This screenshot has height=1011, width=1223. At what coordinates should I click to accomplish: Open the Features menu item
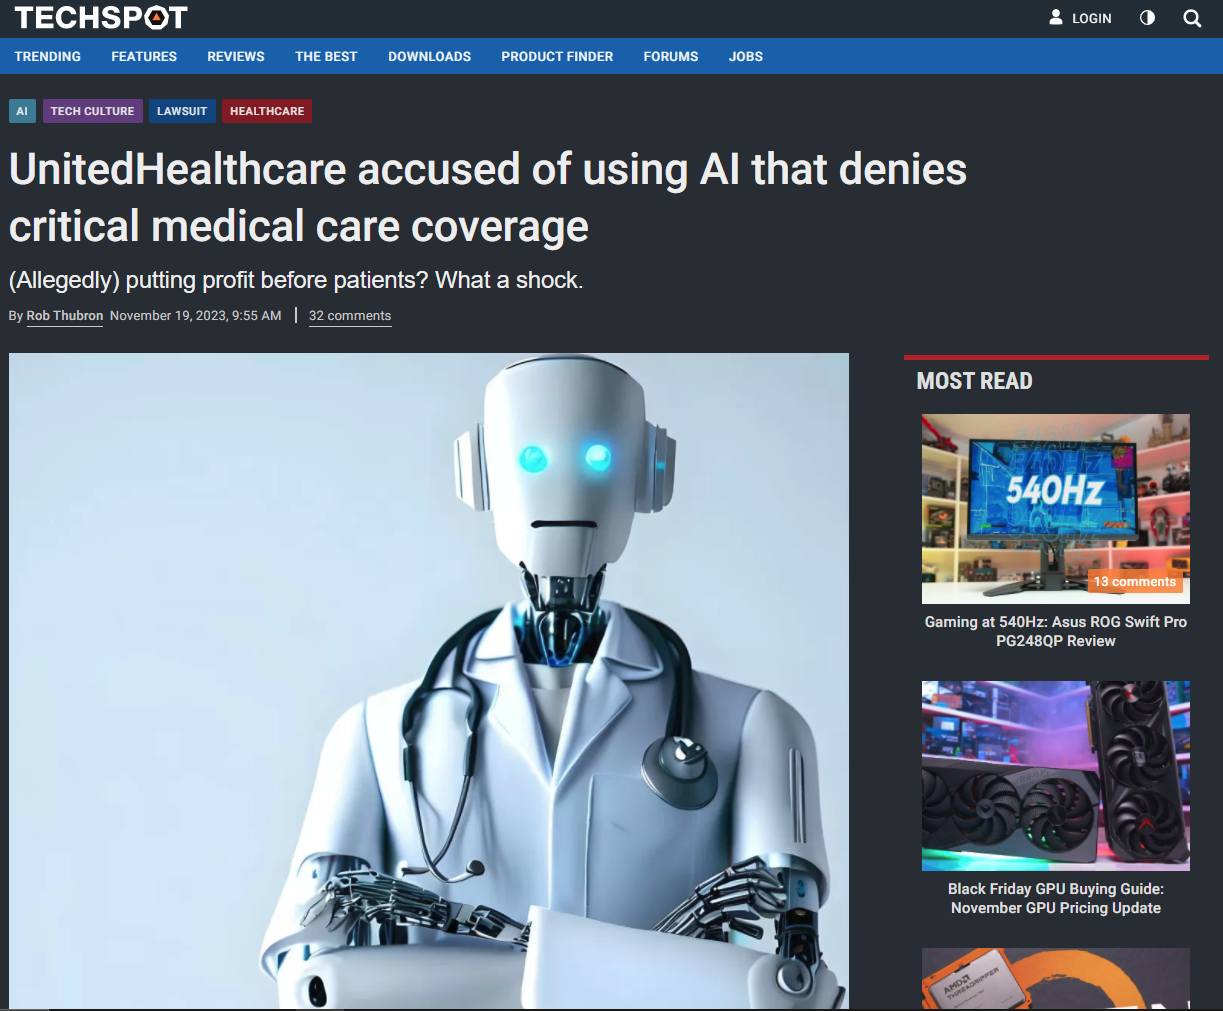[x=144, y=56]
